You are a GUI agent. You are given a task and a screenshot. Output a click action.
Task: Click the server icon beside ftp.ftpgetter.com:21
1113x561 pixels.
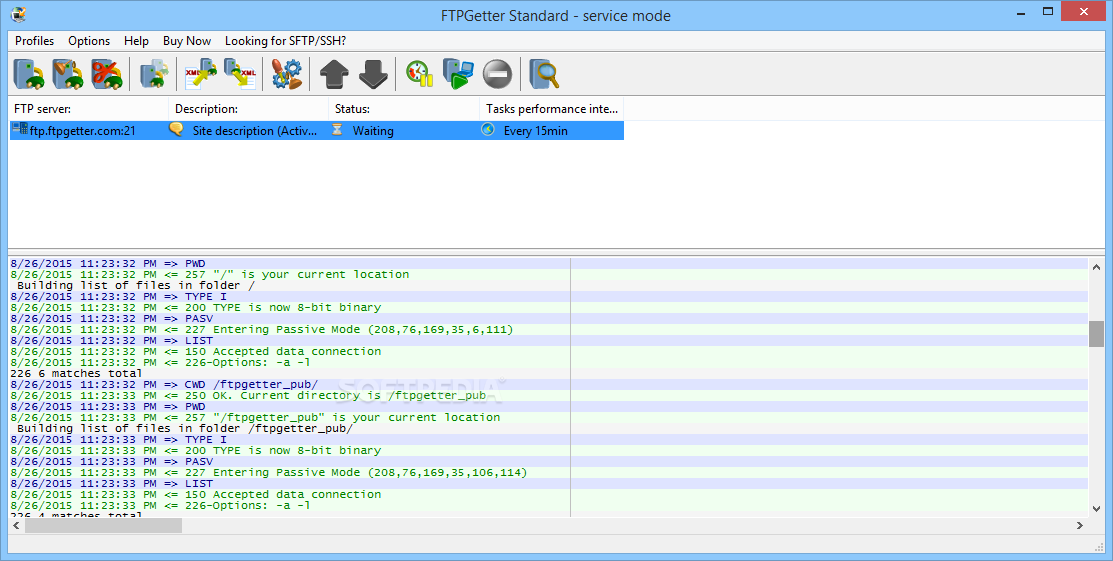tap(20, 129)
